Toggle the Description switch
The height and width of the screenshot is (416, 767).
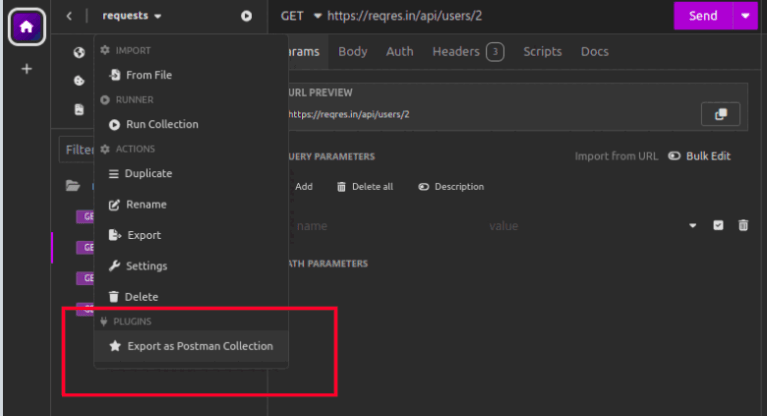click(424, 187)
